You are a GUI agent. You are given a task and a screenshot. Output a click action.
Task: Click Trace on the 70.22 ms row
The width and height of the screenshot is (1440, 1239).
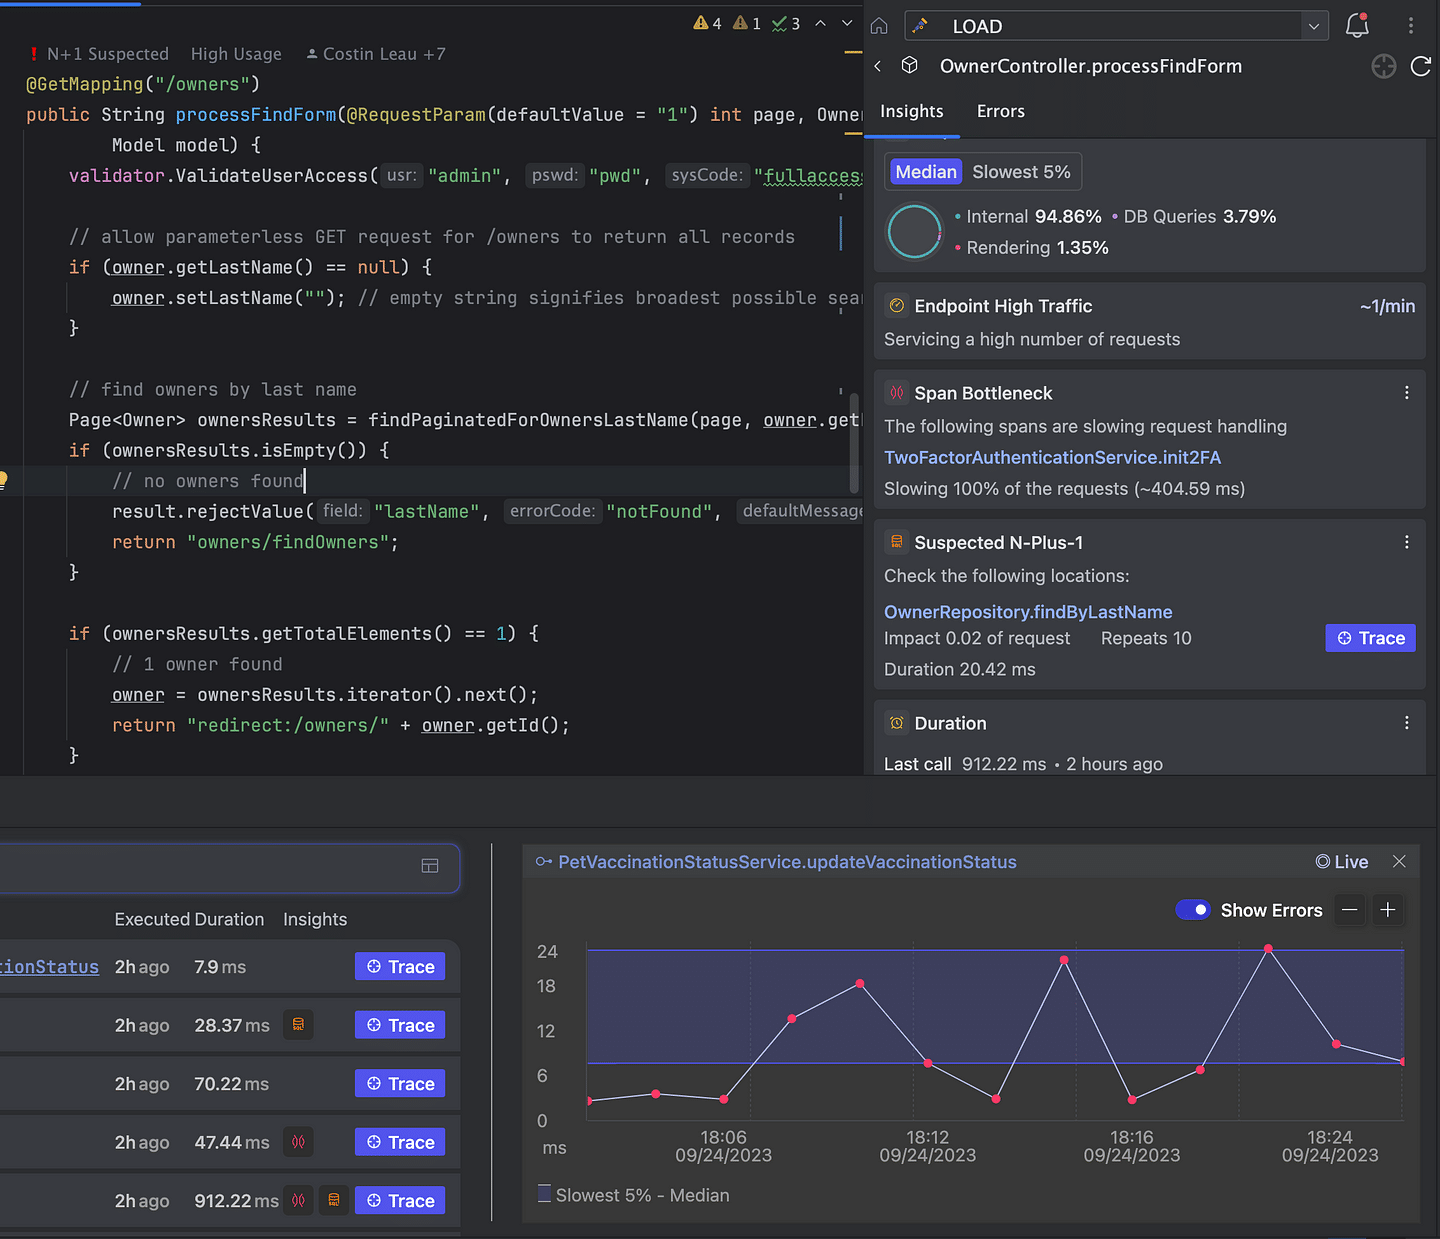point(400,1084)
